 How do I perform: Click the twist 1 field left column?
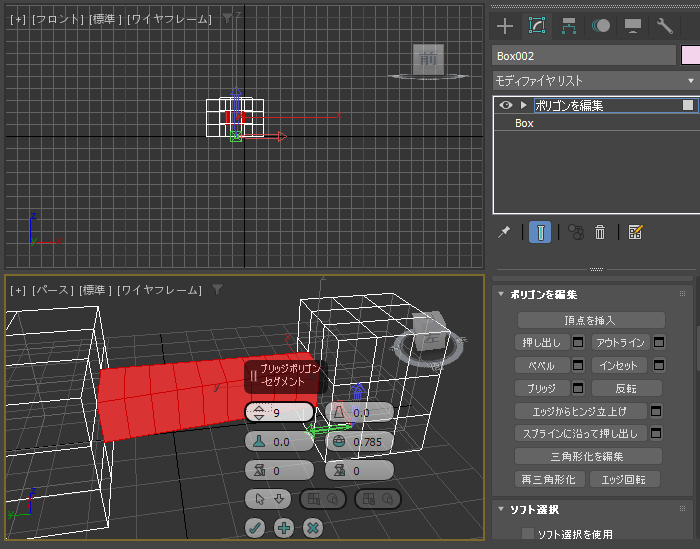279,471
